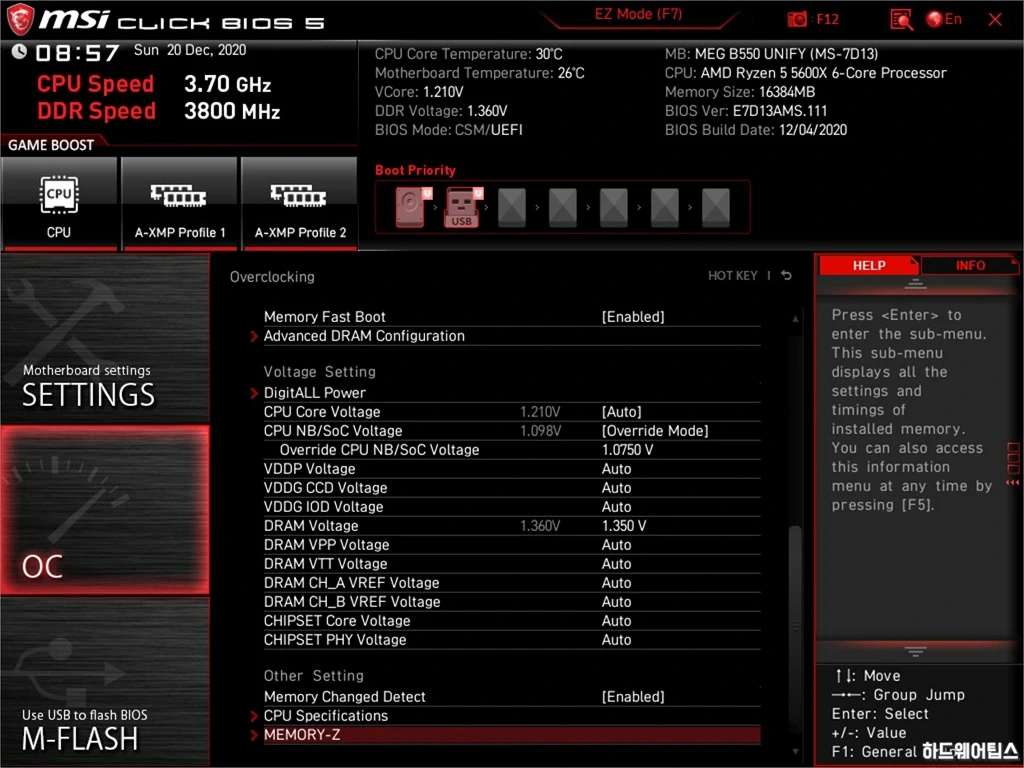Edit Override CPU NB/SoC Voltage 1.0750 V
The height and width of the screenshot is (768, 1024).
[x=628, y=449]
